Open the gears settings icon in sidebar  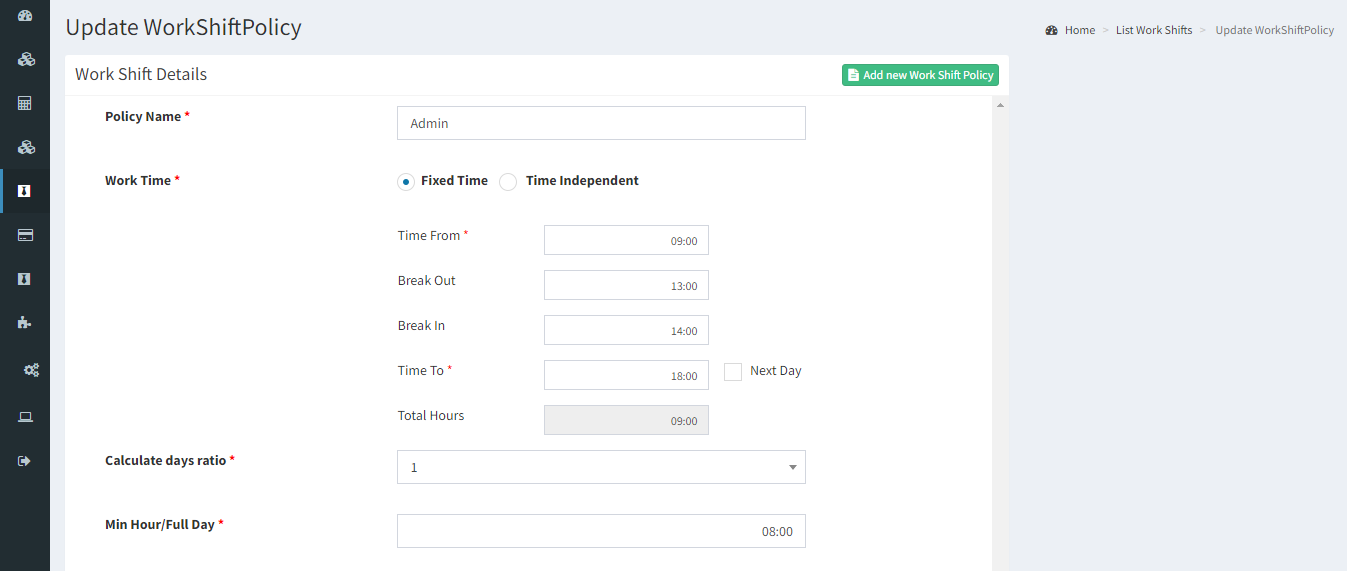point(31,370)
